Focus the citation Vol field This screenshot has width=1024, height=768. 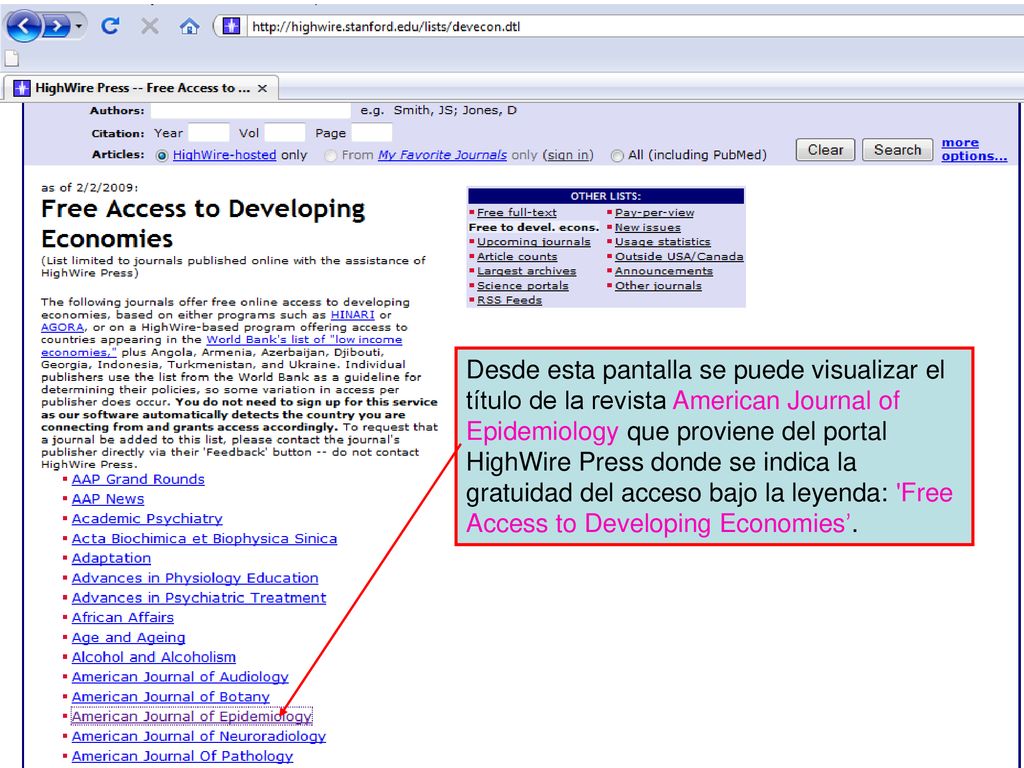point(284,133)
